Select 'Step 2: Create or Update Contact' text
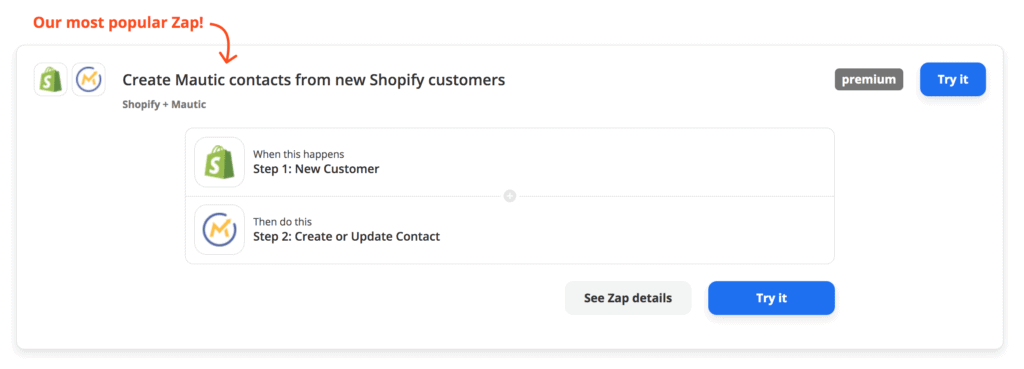Viewport: 1024px width, 369px height. [347, 236]
